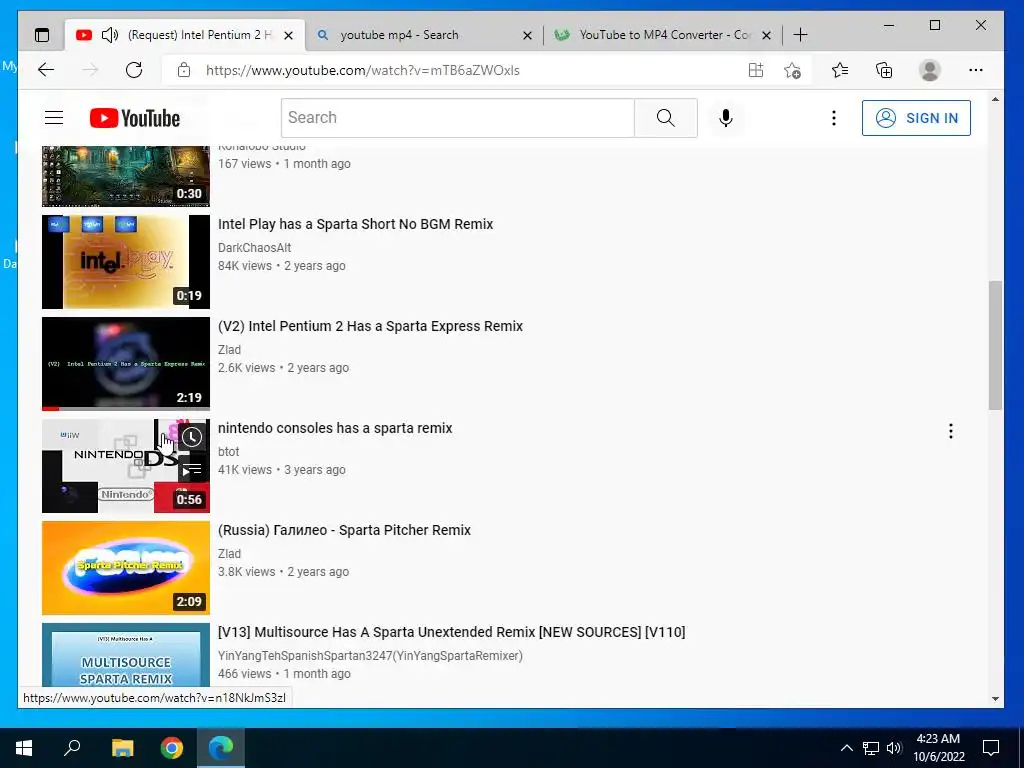The image size is (1024, 768).
Task: Click the Sparta Pitcher Remix thumbnail
Action: coord(126,568)
